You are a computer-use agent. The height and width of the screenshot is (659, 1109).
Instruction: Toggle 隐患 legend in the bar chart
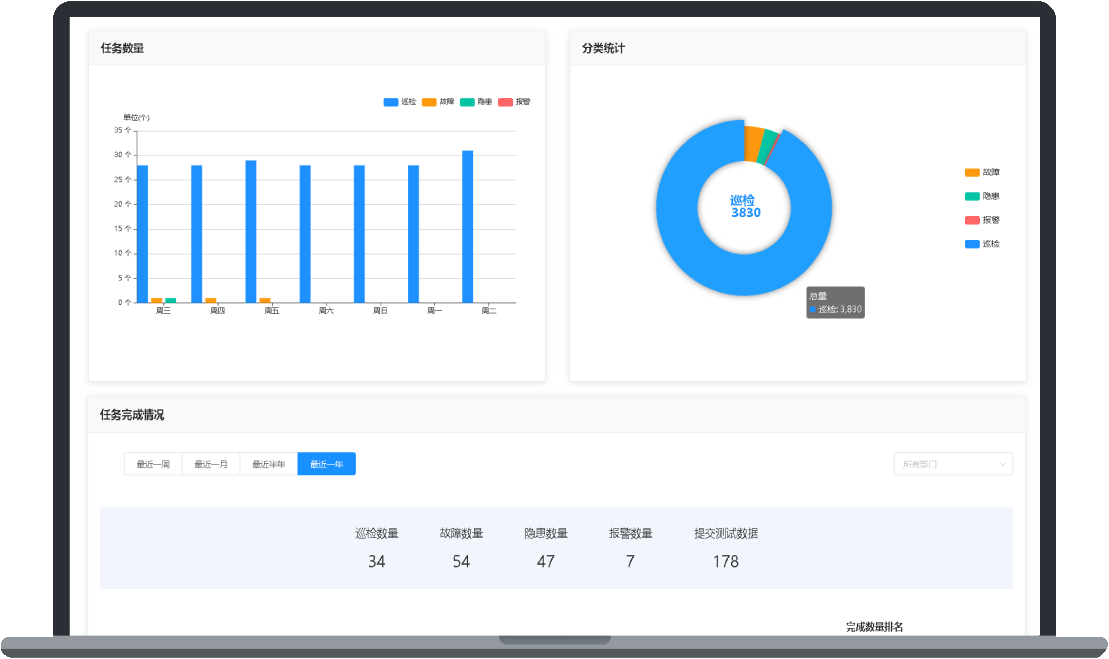pos(476,102)
